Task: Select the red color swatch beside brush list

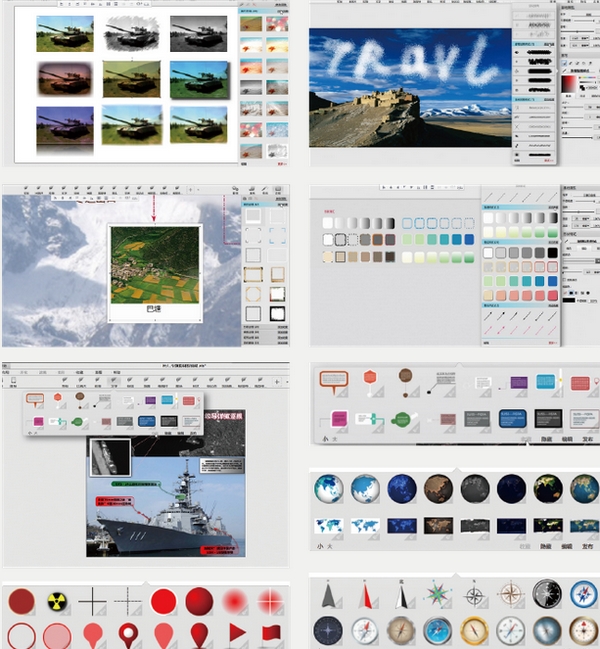Action: (571, 82)
